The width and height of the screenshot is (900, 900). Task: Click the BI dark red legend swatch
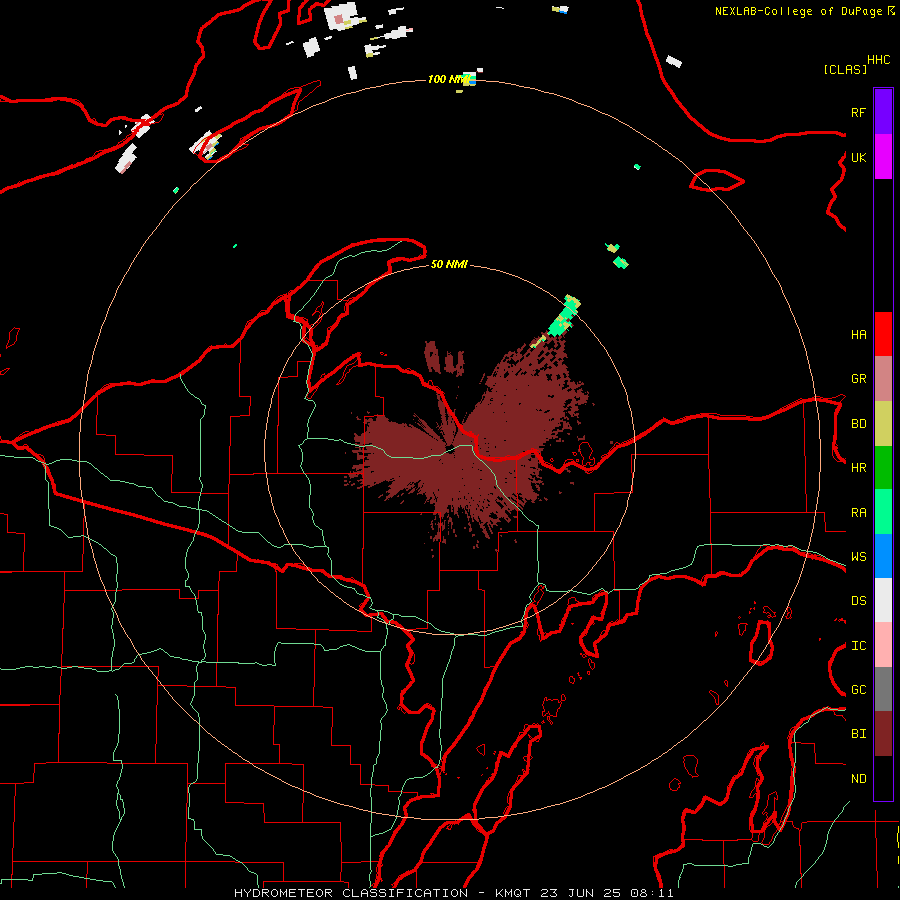(x=883, y=734)
